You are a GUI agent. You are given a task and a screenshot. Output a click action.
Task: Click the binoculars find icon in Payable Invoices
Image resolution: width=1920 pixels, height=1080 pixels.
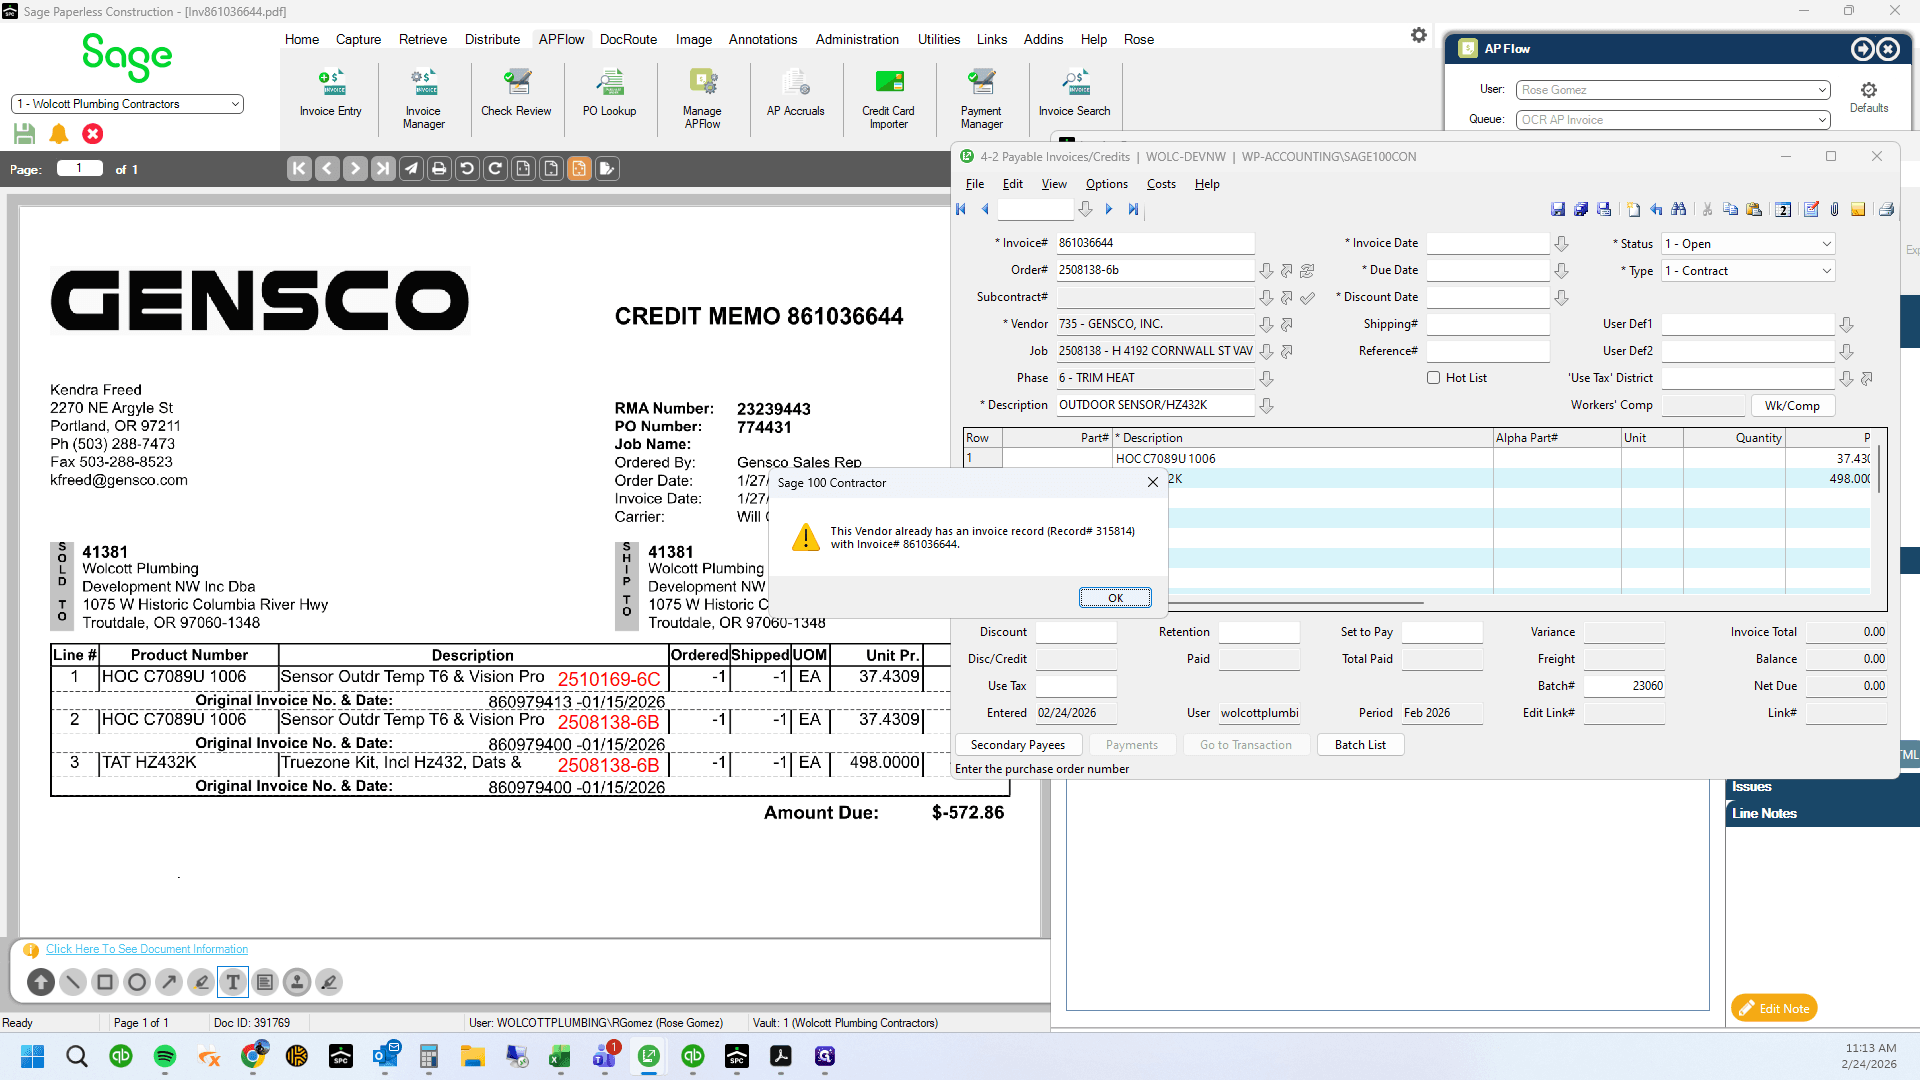tap(1679, 209)
